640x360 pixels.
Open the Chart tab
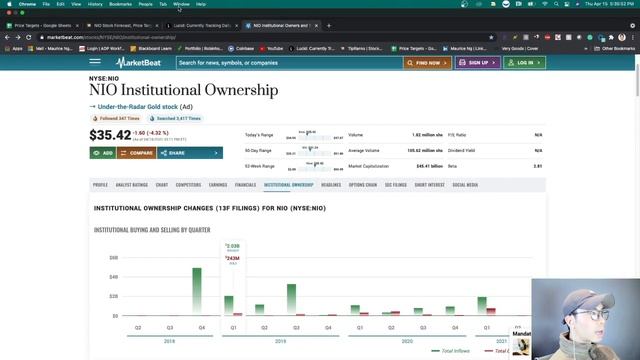[x=162, y=185]
